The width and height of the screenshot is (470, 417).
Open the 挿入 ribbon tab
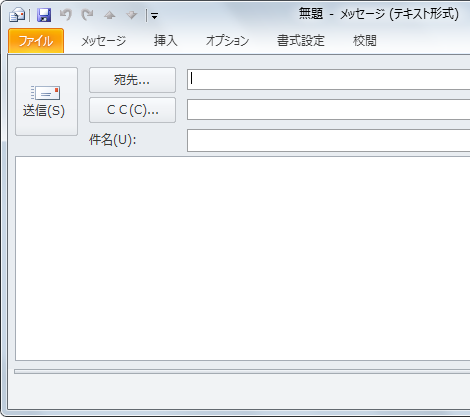point(166,41)
